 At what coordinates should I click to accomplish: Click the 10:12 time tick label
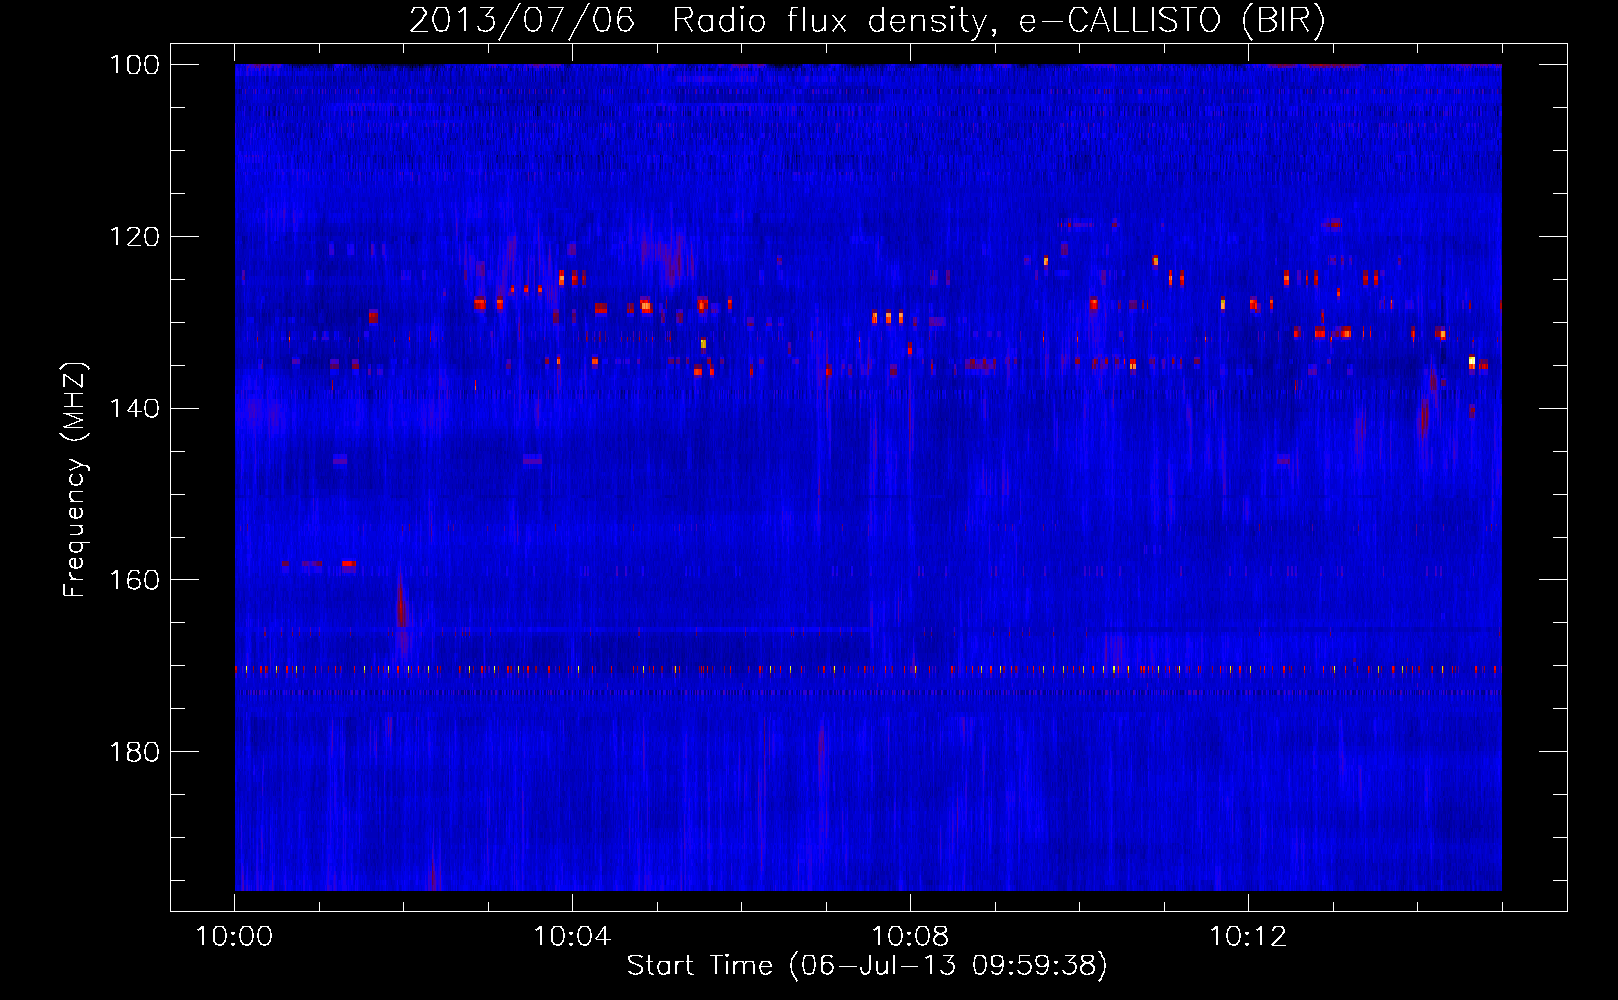point(1248,937)
